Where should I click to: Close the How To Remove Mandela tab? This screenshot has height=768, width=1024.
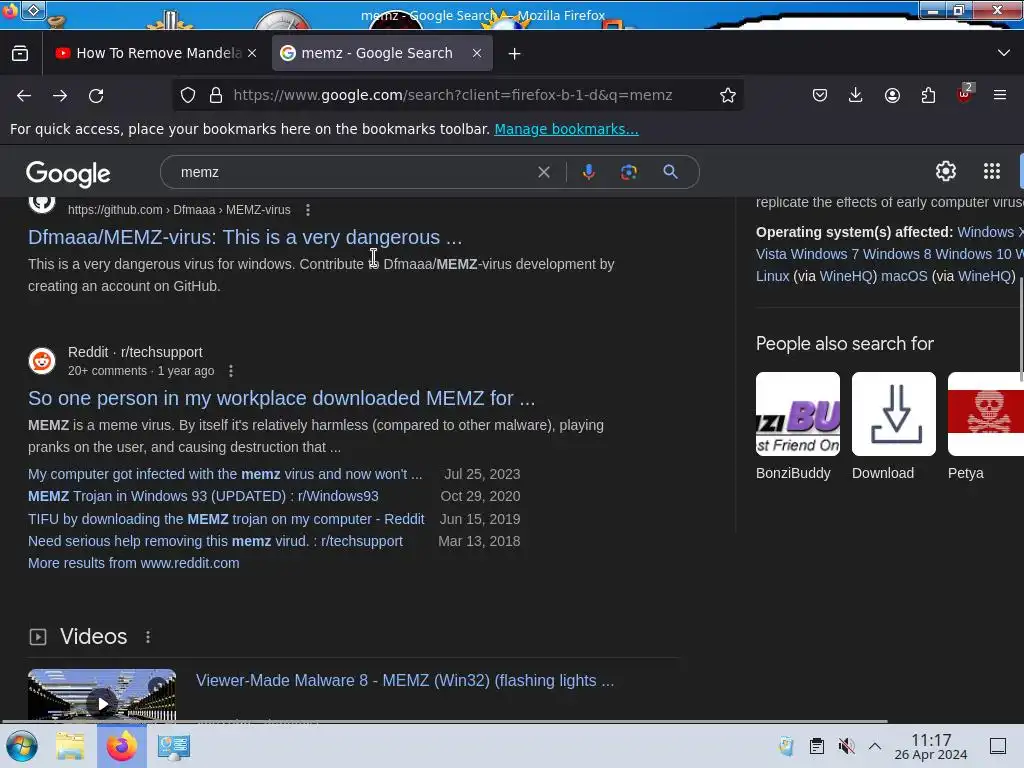tap(252, 54)
